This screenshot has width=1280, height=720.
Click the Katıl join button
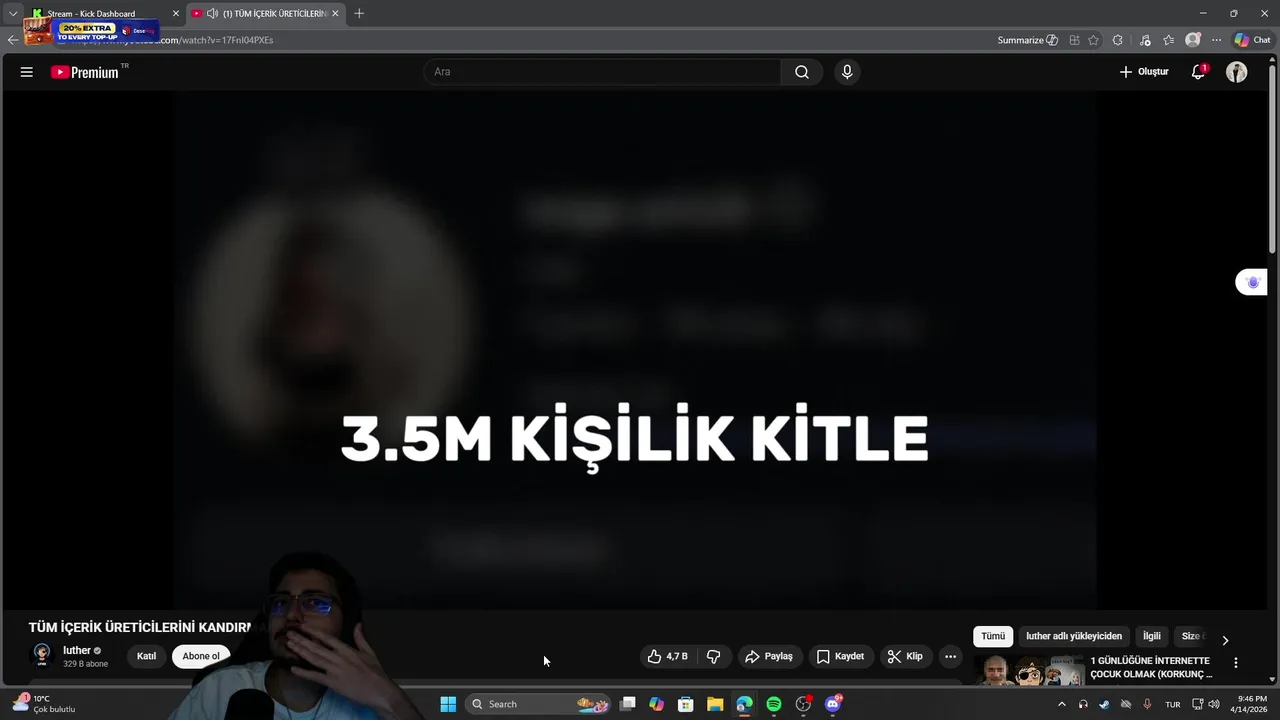[x=146, y=656]
